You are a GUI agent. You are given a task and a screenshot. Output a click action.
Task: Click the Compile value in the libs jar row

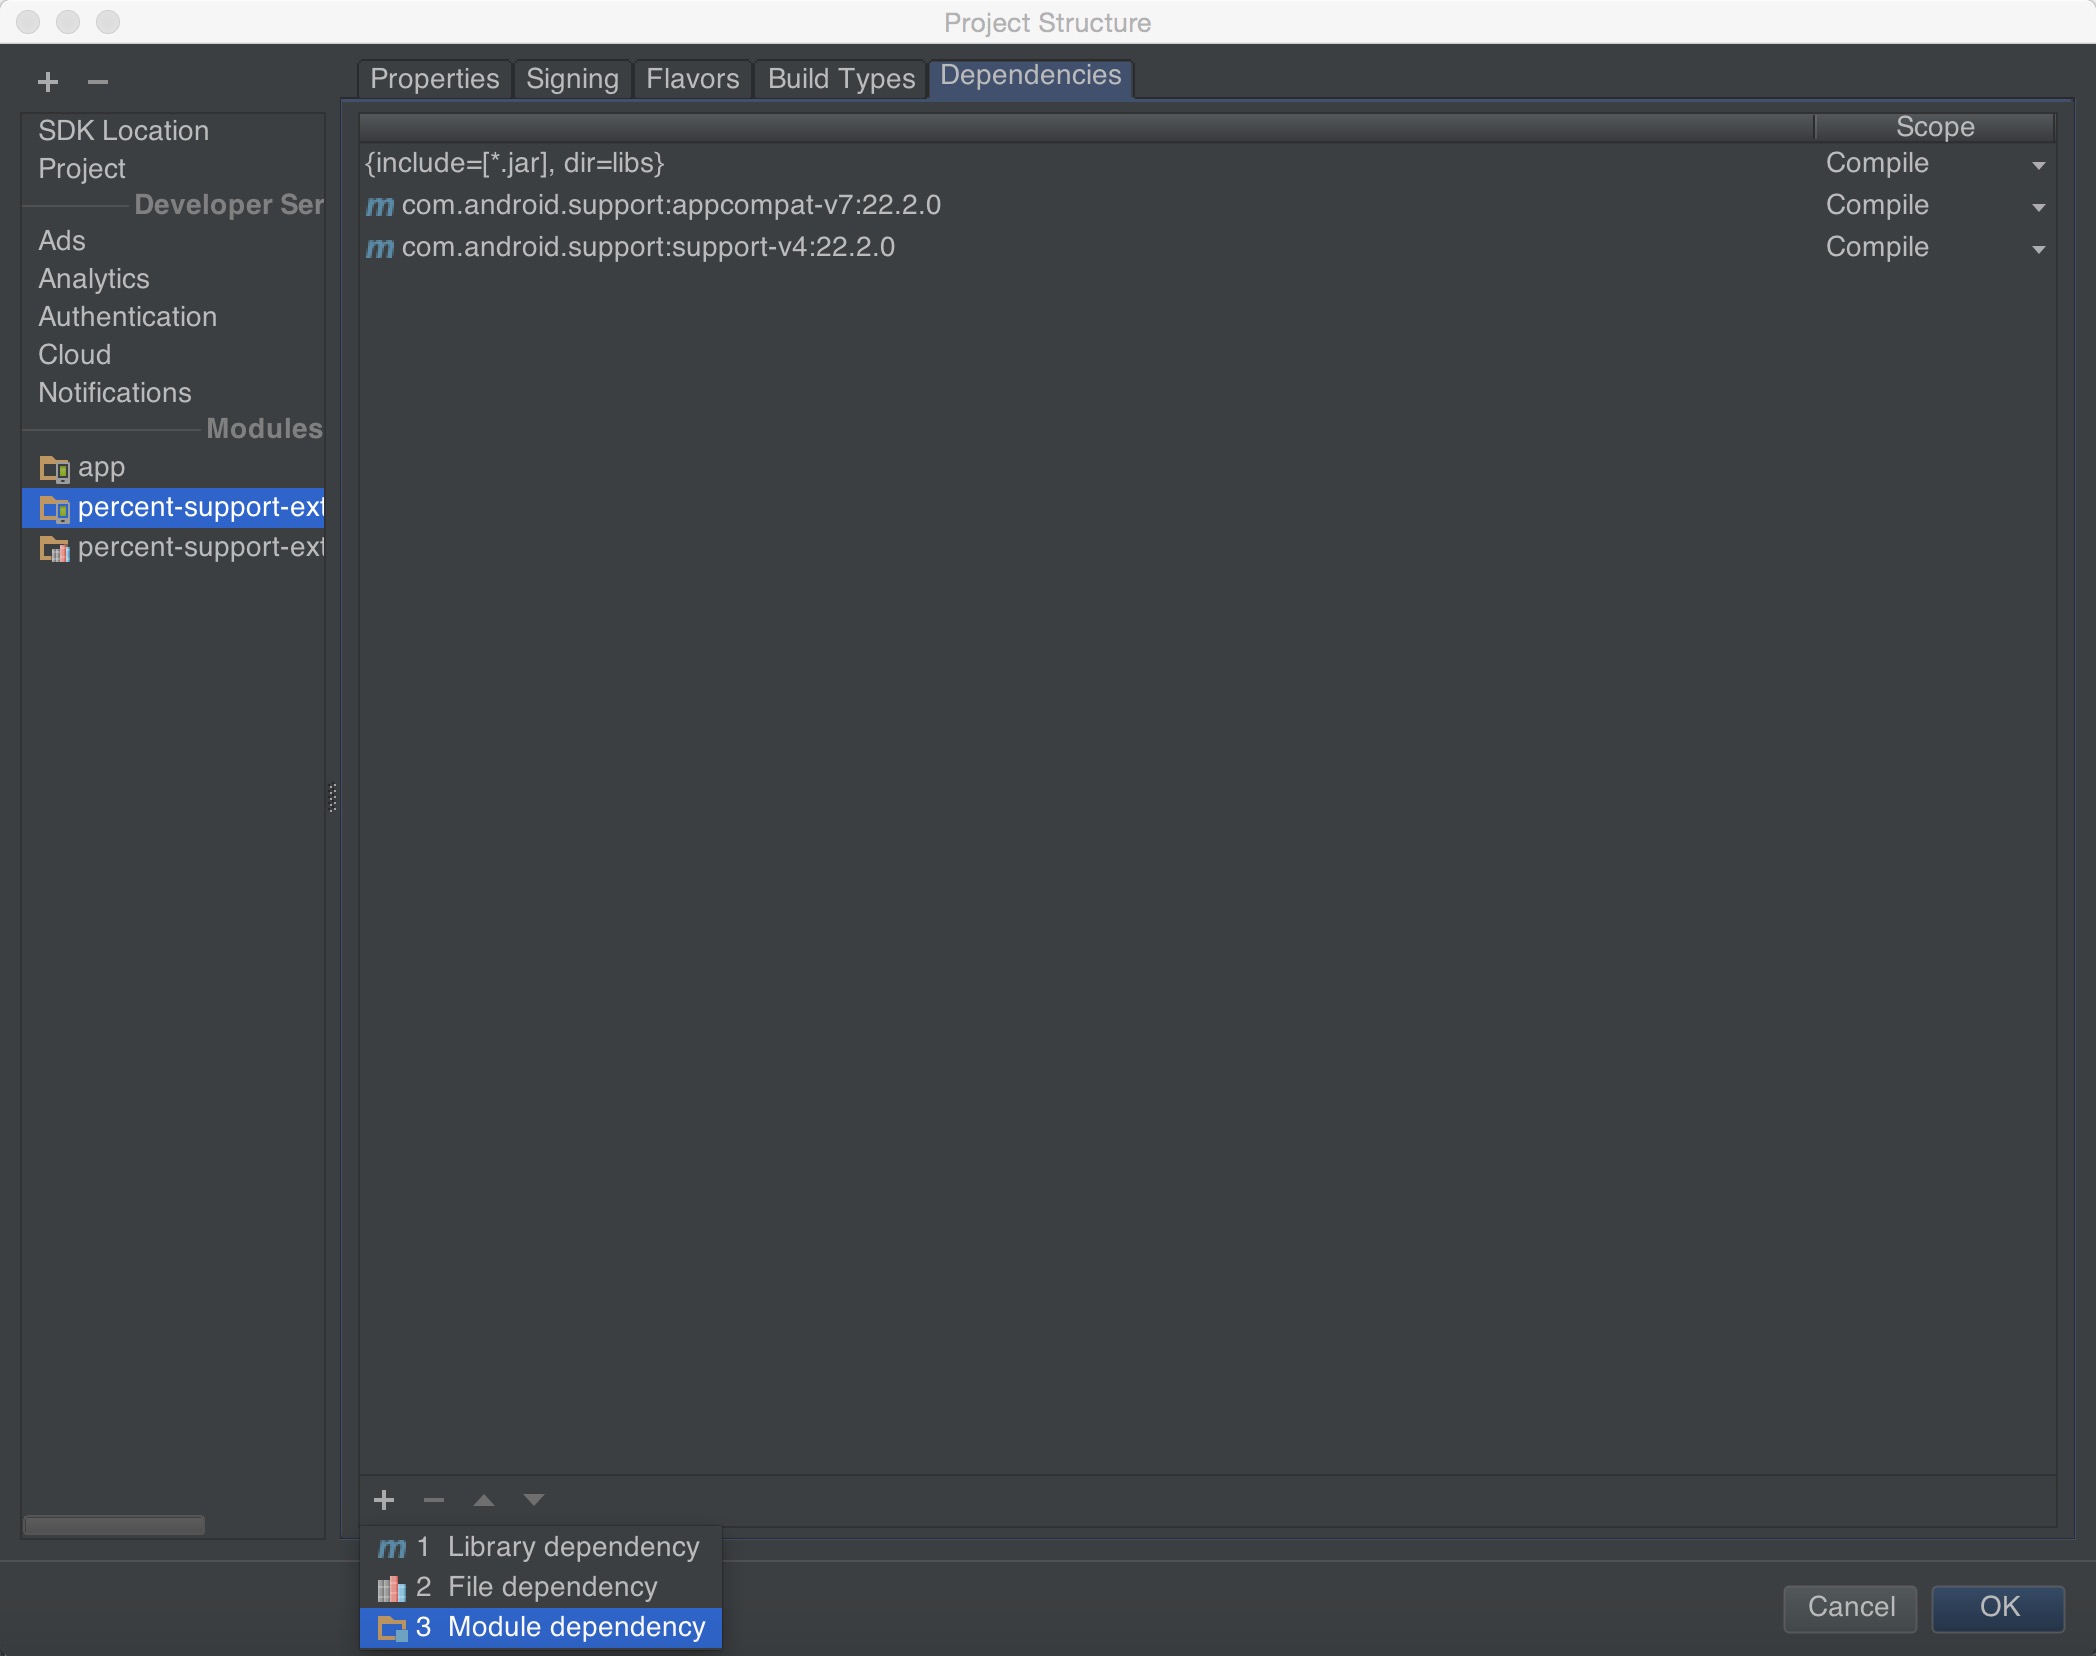[1877, 164]
